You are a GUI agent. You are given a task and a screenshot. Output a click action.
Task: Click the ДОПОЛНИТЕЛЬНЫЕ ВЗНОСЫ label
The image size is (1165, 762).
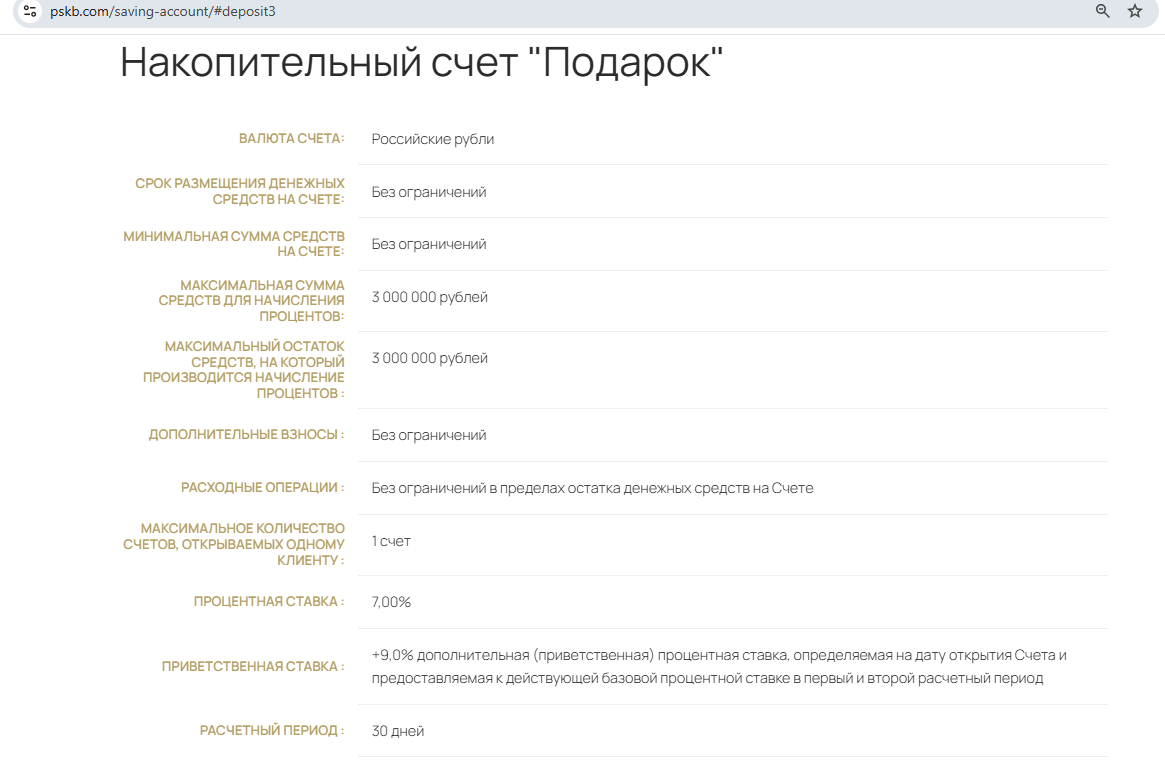246,434
